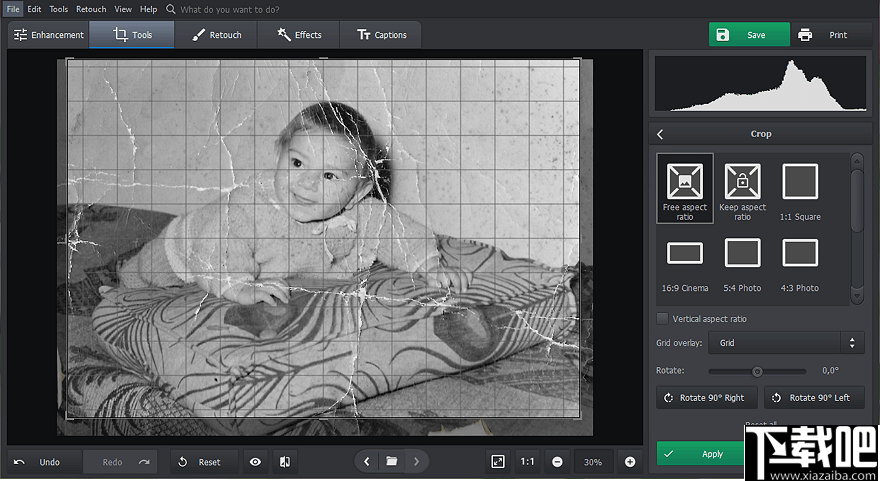880x481 pixels.
Task: Select the 1:1 Square crop preset
Action: pyautogui.click(x=800, y=191)
